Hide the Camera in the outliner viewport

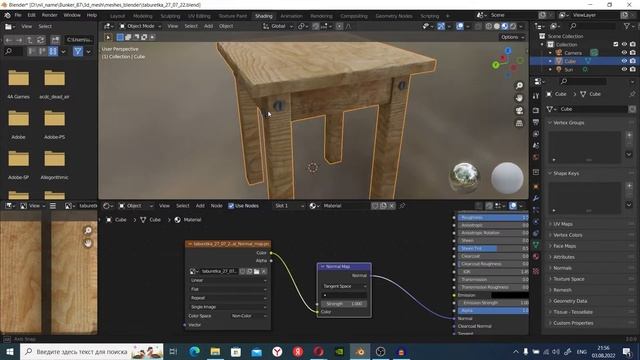(x=624, y=53)
